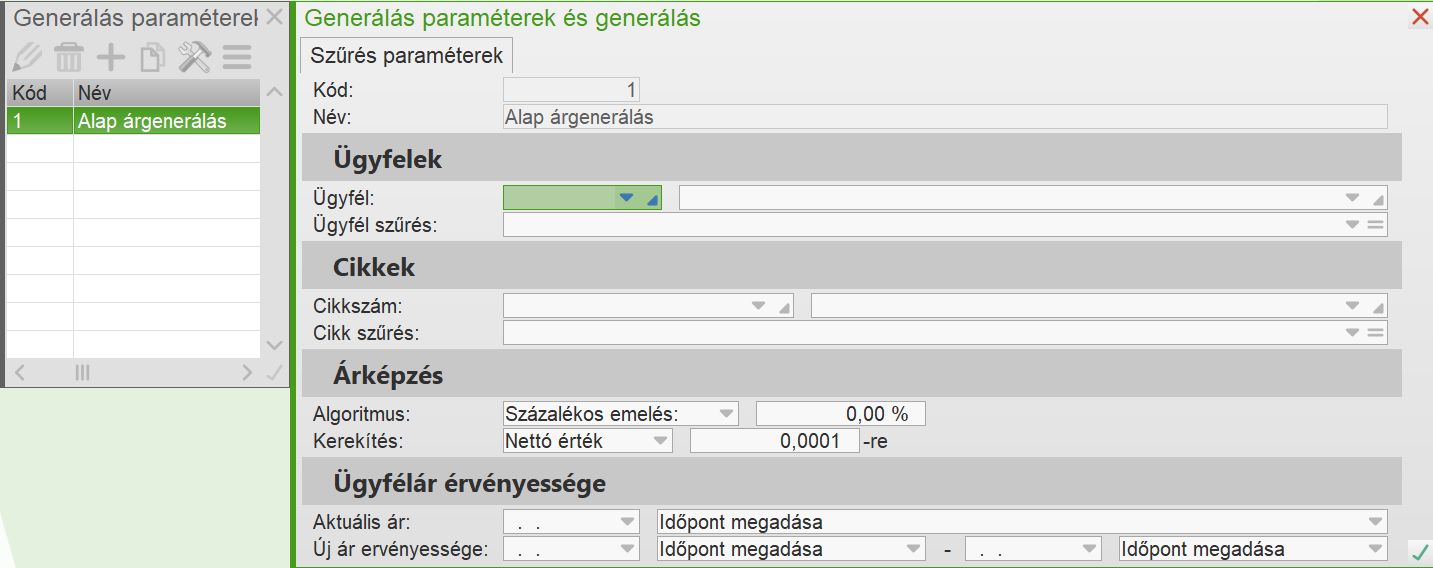The width and height of the screenshot is (1433, 568).
Task: Click the plus add-new icon
Action: 110,57
